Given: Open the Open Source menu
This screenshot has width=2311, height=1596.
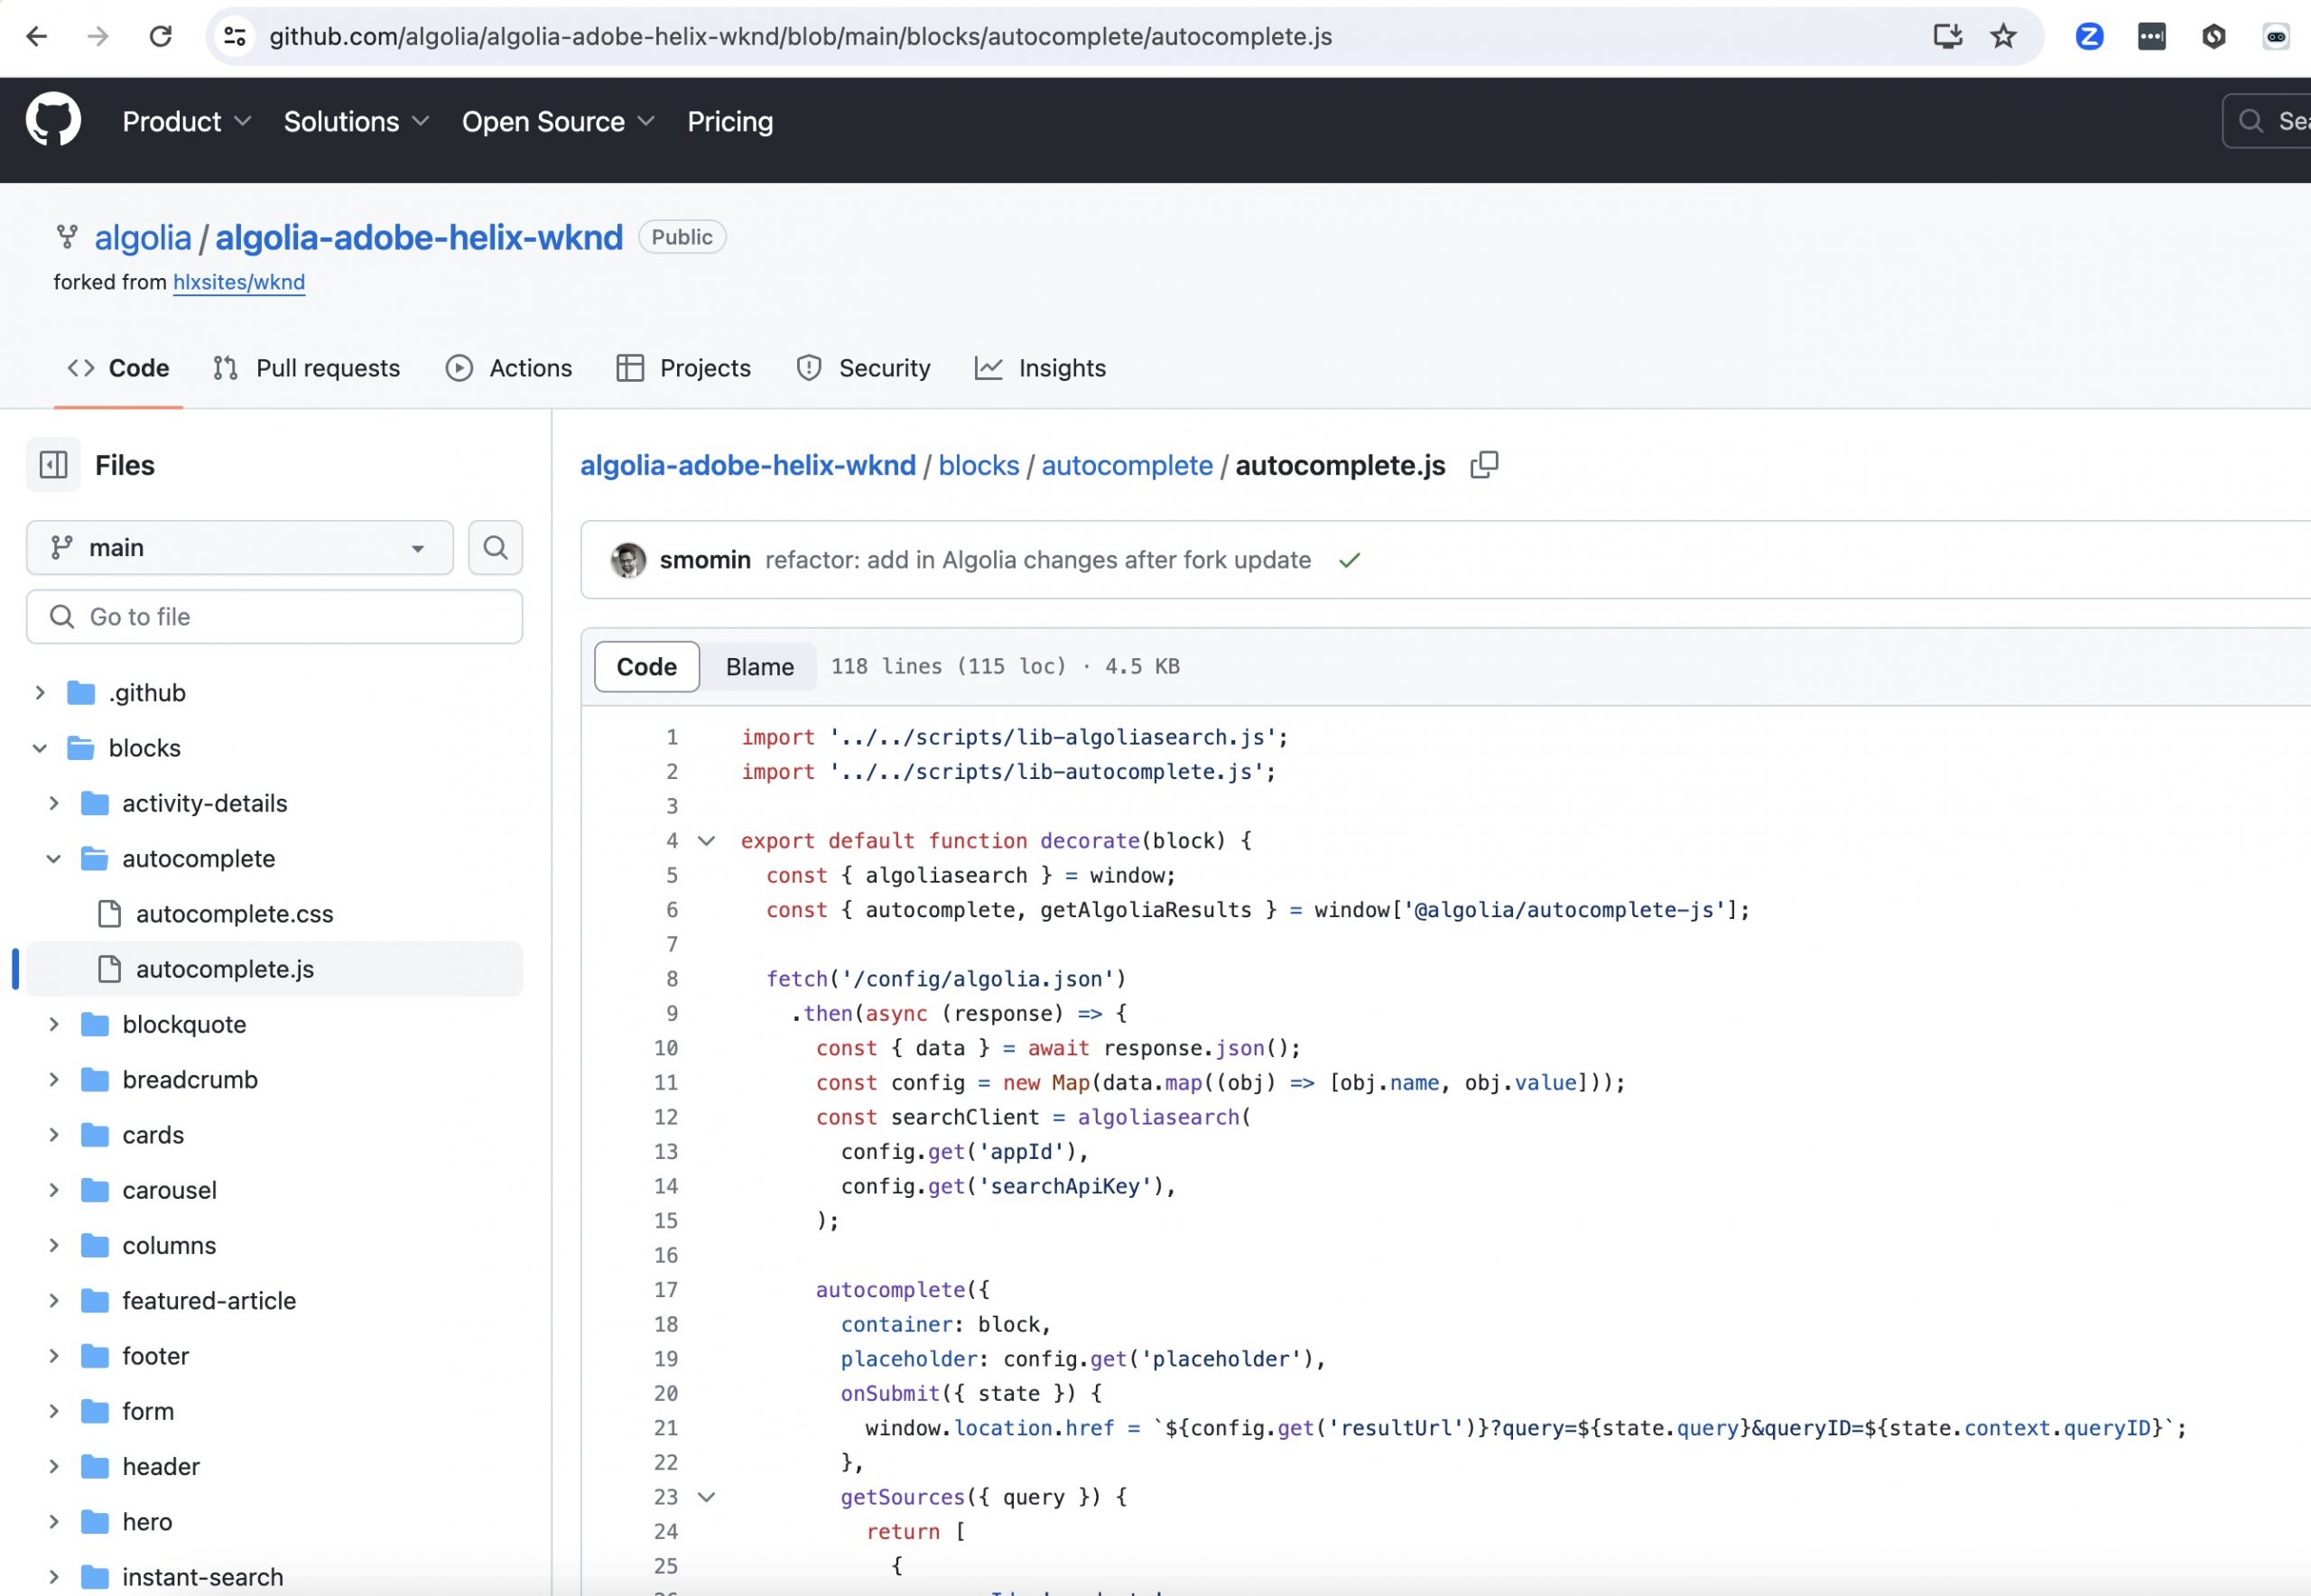Looking at the screenshot, I should (x=558, y=122).
